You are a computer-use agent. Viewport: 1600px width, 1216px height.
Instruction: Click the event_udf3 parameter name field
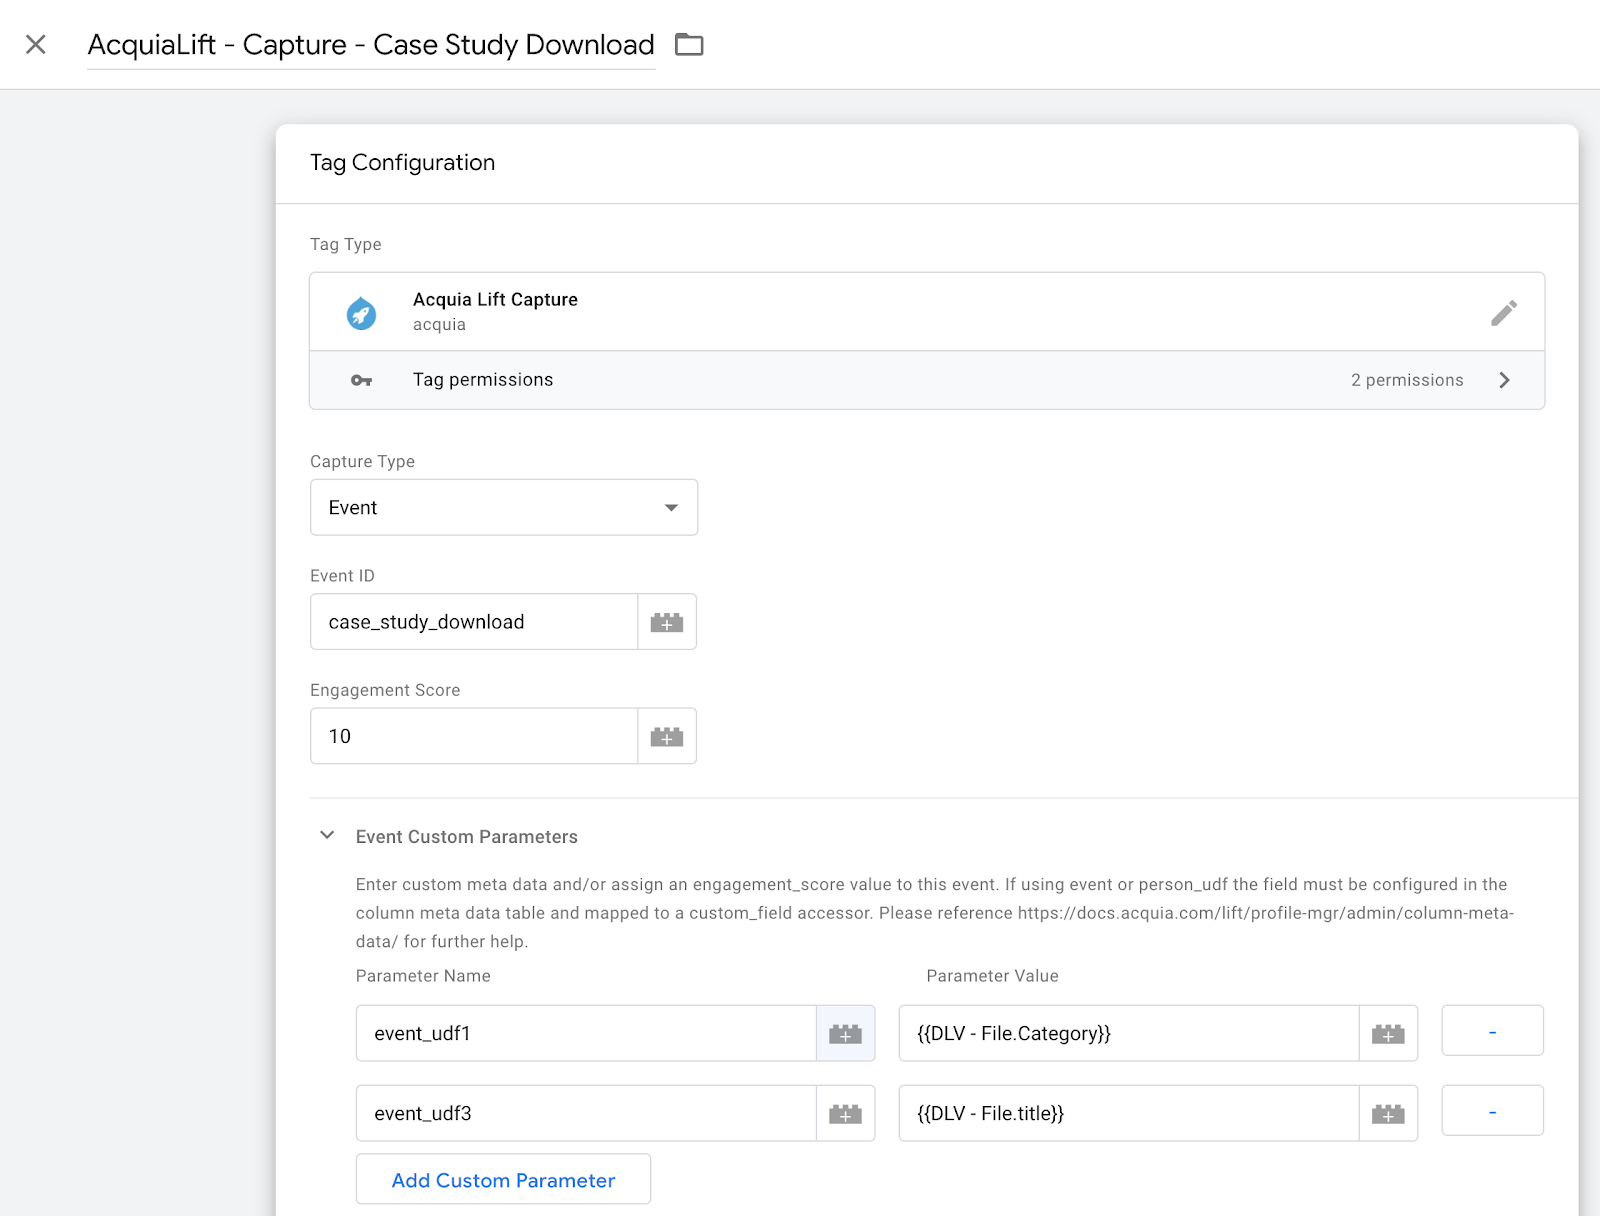pos(586,1113)
